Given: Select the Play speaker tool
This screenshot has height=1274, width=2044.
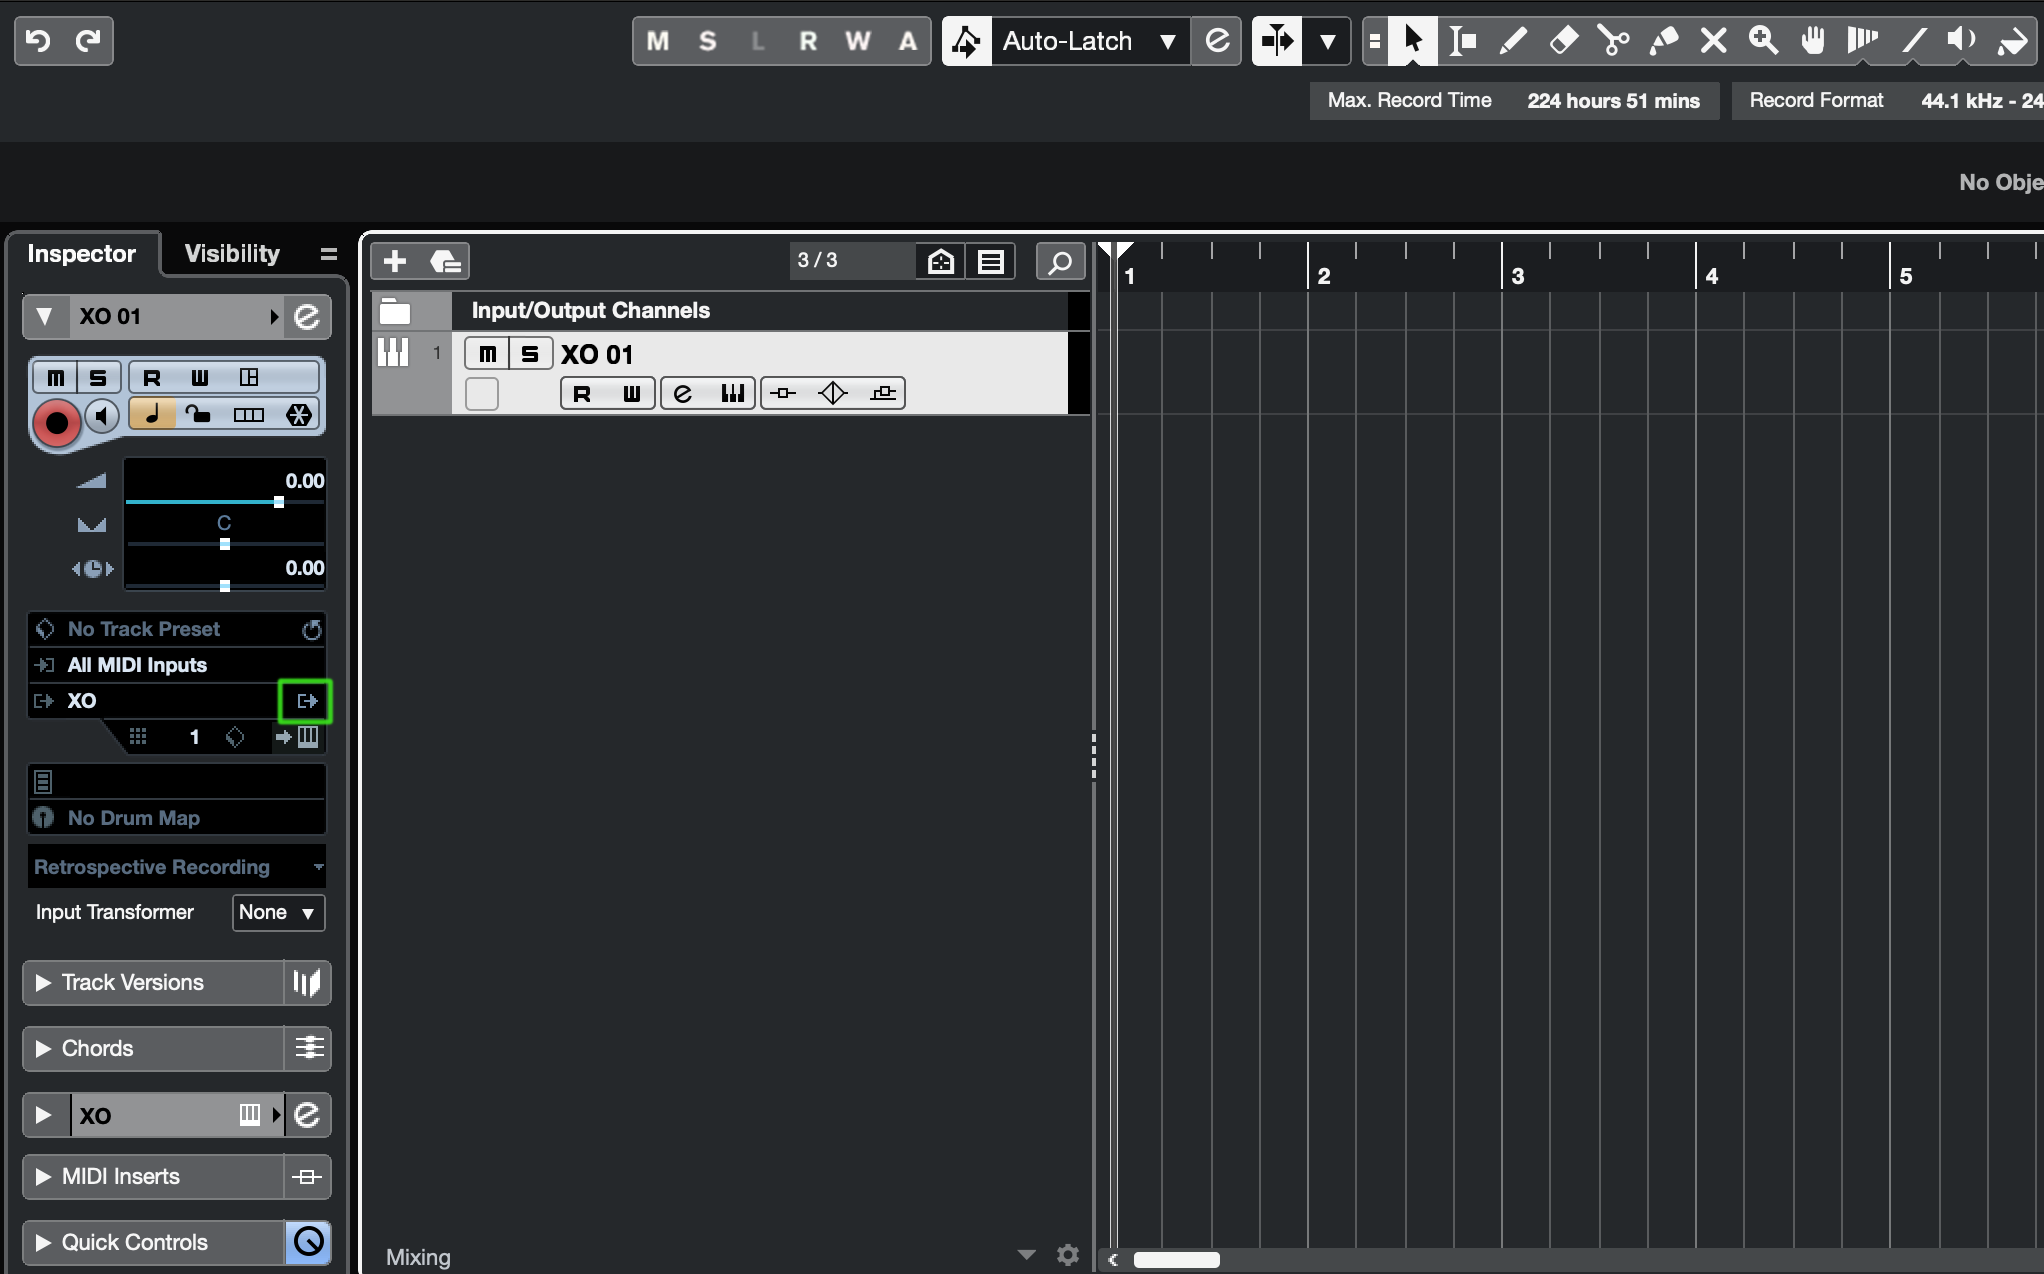Looking at the screenshot, I should (1962, 41).
